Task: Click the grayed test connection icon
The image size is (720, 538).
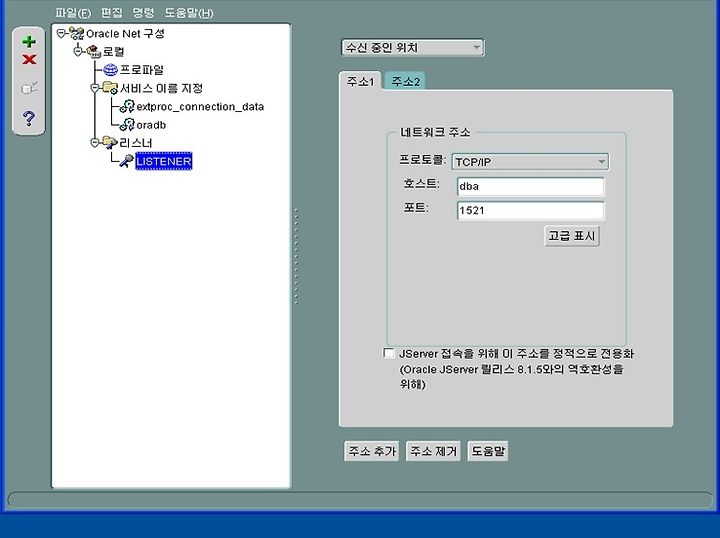Action: pos(29,87)
